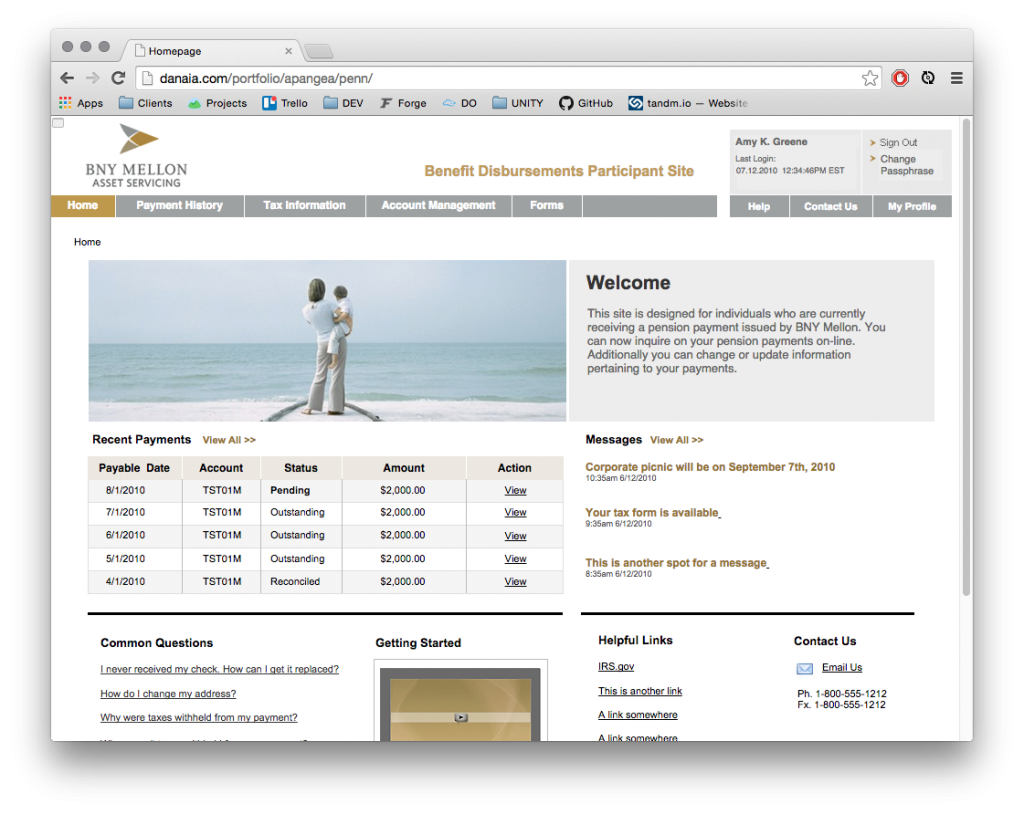
Task: Click the Change Passphrase link
Action: point(906,165)
